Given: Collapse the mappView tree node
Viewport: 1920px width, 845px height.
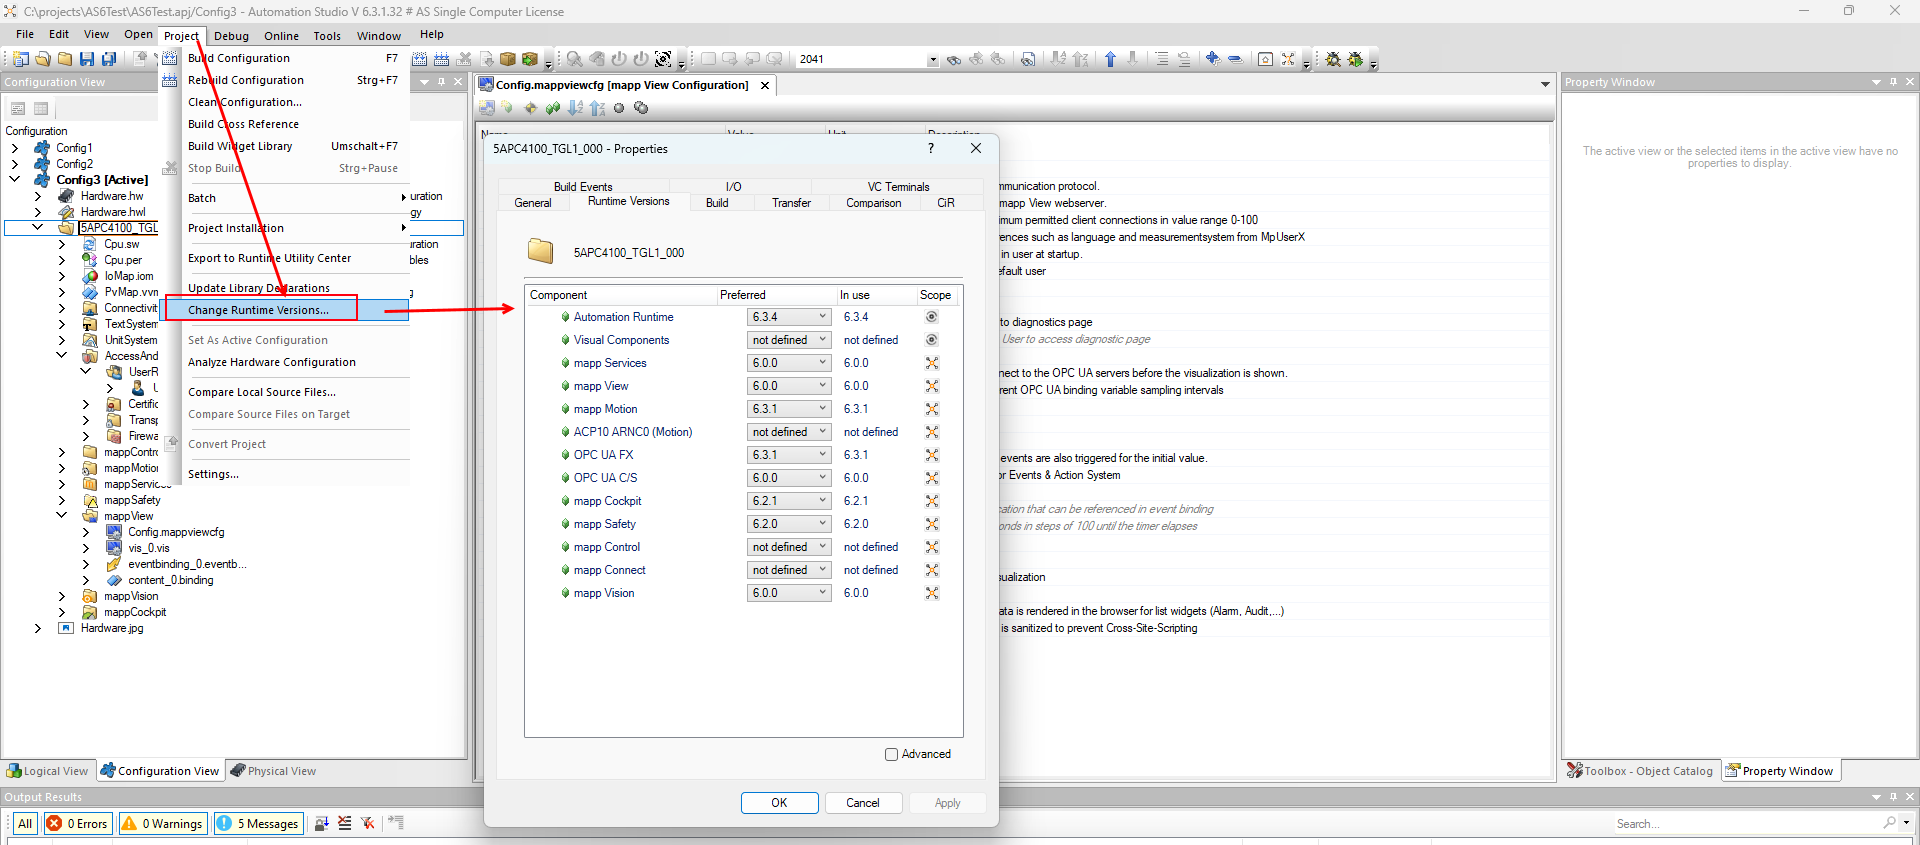Looking at the screenshot, I should click(x=62, y=516).
